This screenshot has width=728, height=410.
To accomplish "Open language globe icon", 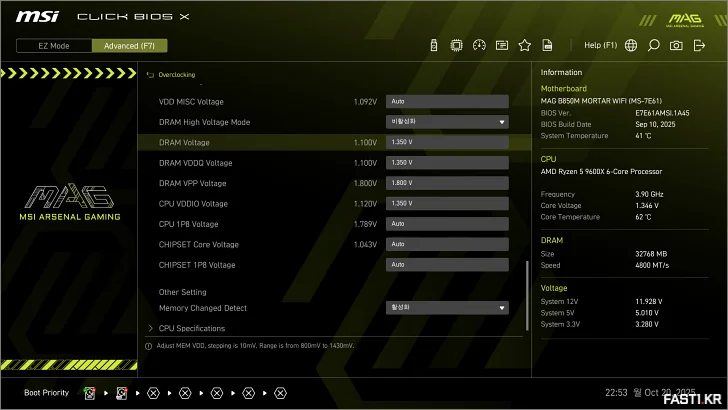I will point(631,46).
